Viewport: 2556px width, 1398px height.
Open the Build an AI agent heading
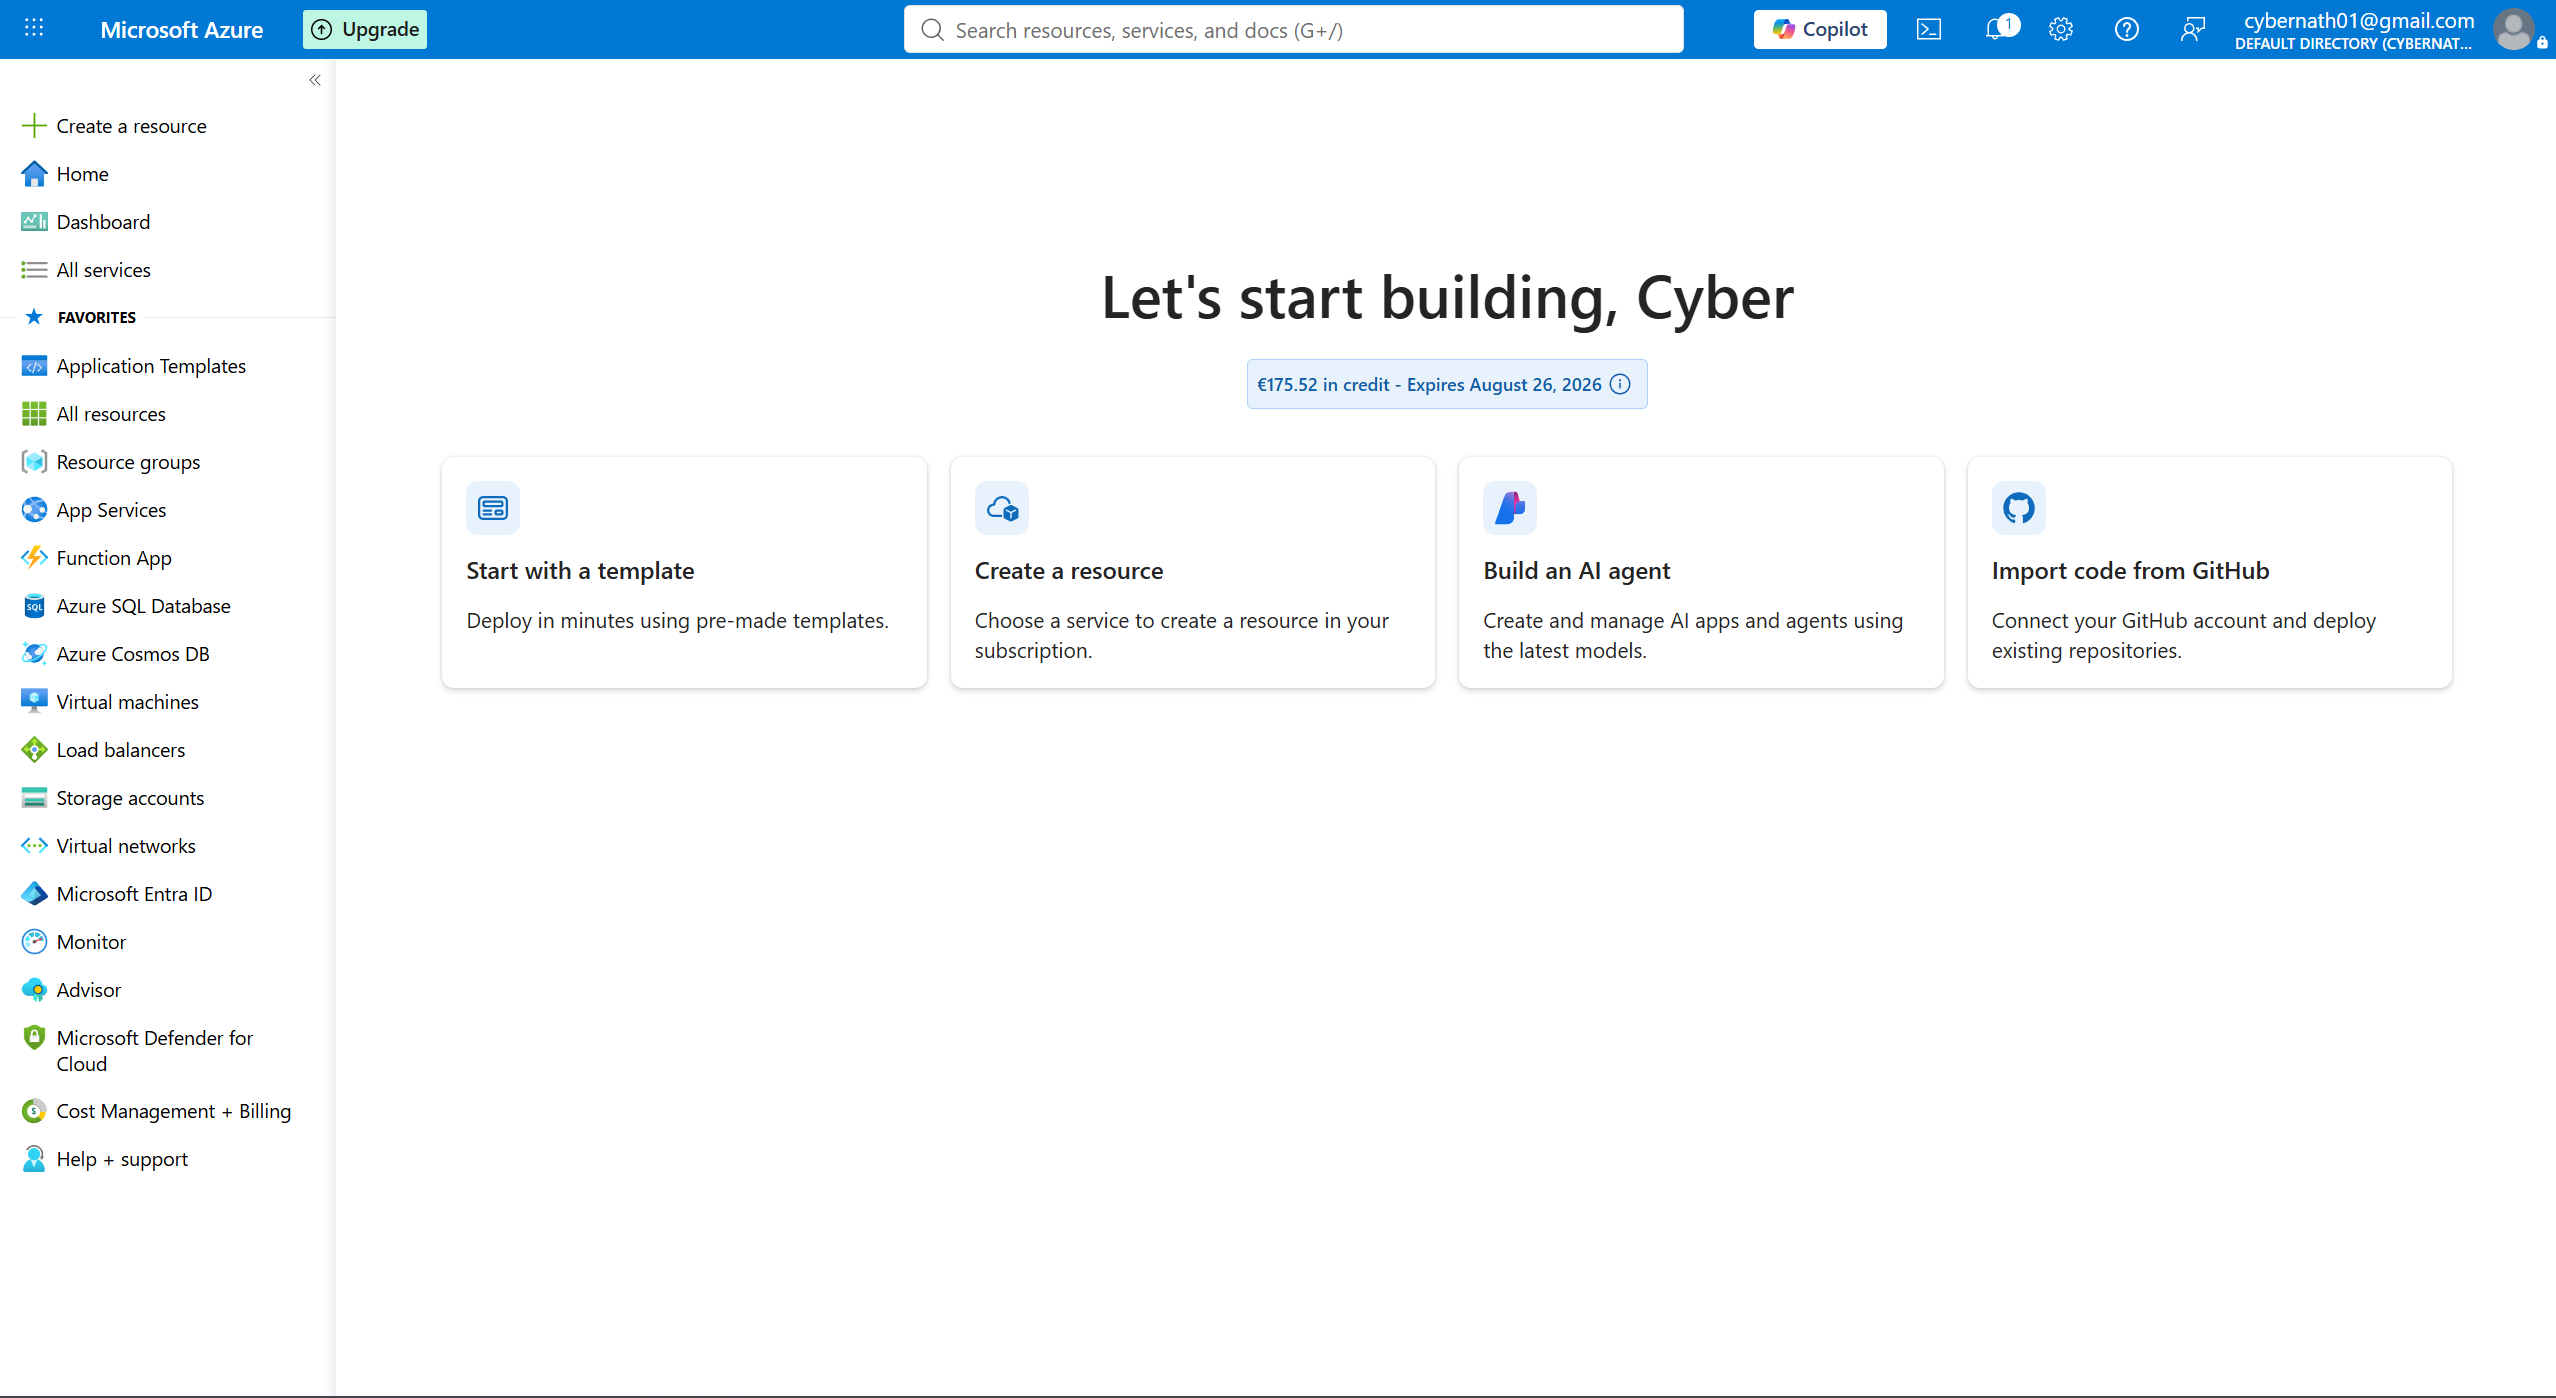1577,571
